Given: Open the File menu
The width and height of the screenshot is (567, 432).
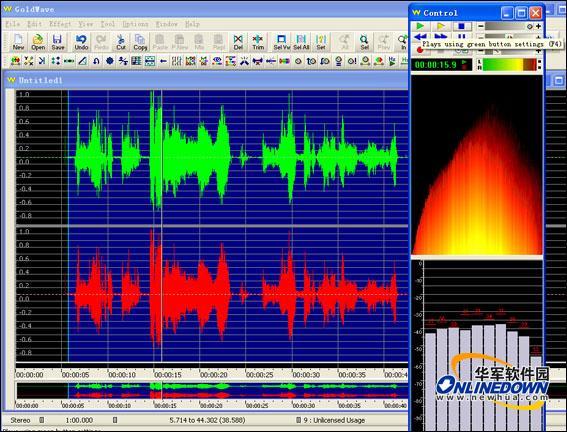Looking at the screenshot, I should pyautogui.click(x=12, y=24).
